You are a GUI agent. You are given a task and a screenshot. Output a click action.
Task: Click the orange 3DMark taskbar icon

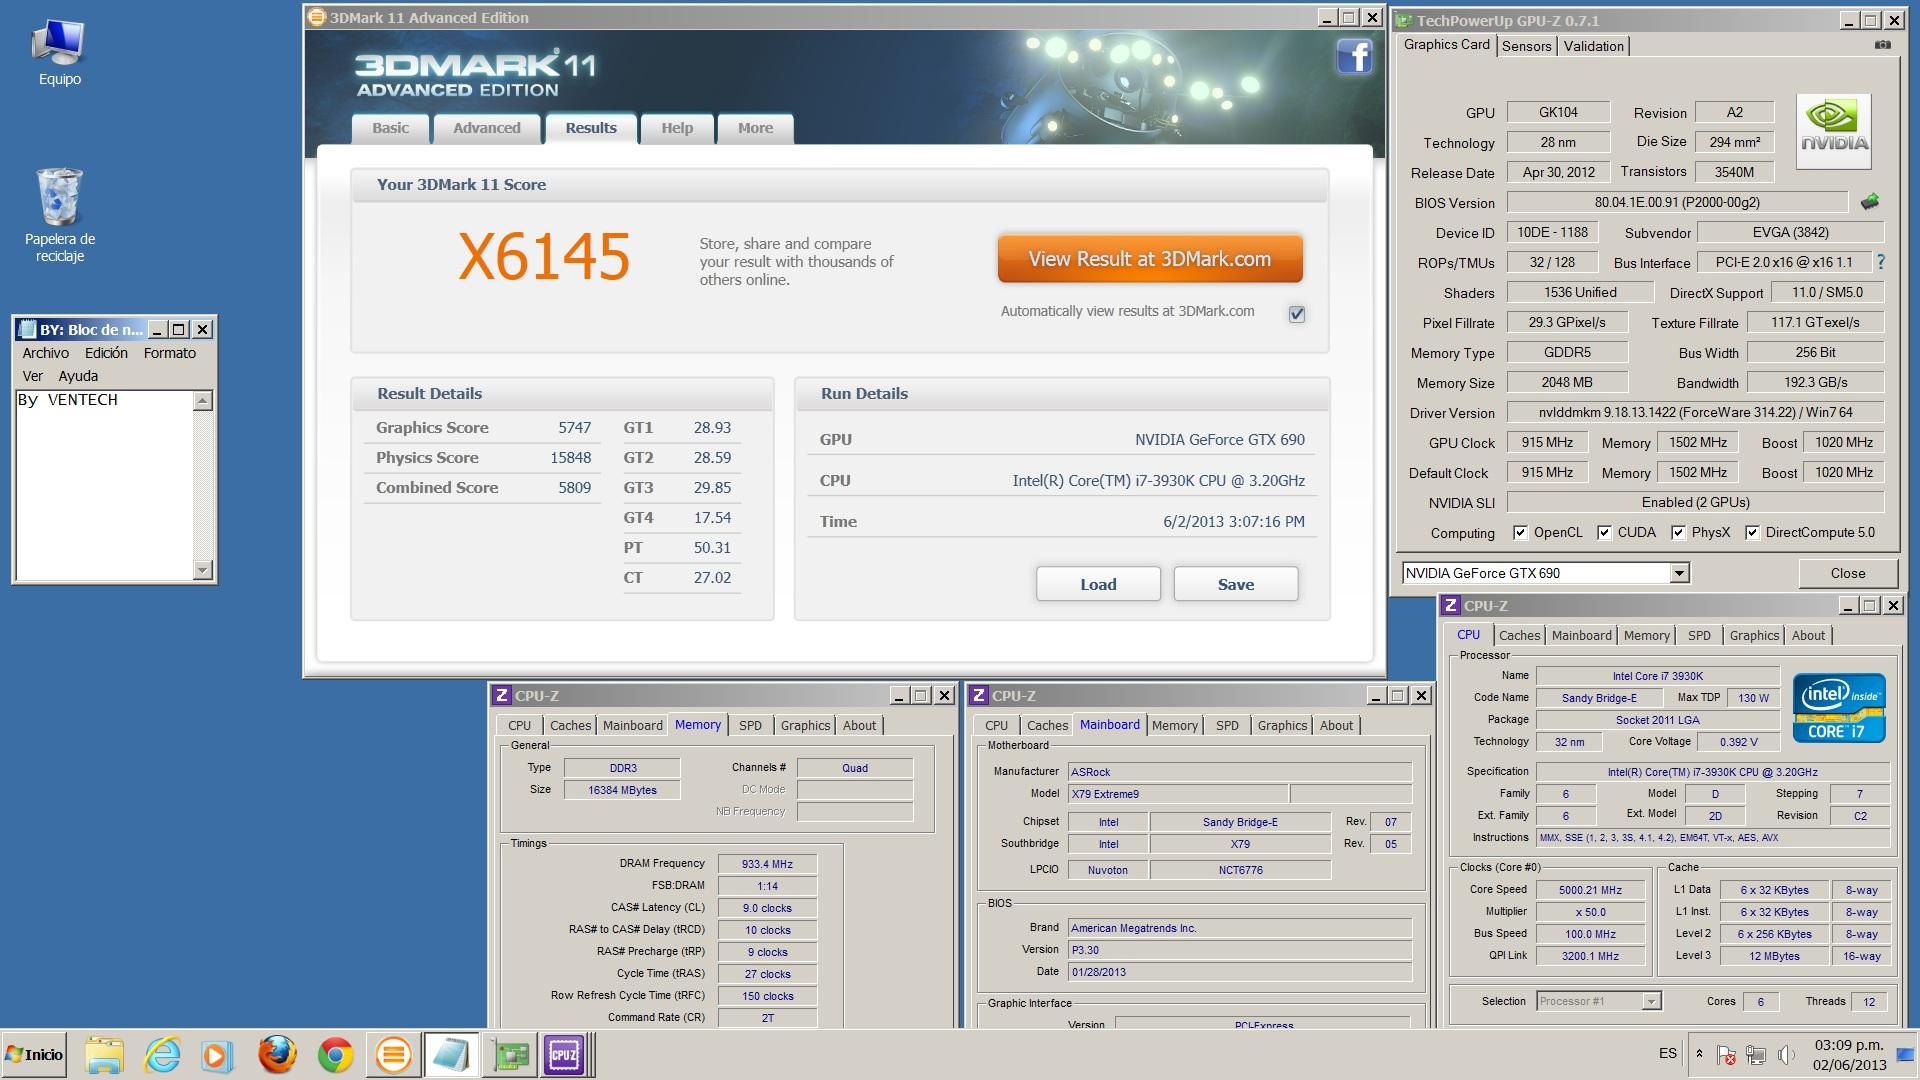click(x=393, y=1055)
